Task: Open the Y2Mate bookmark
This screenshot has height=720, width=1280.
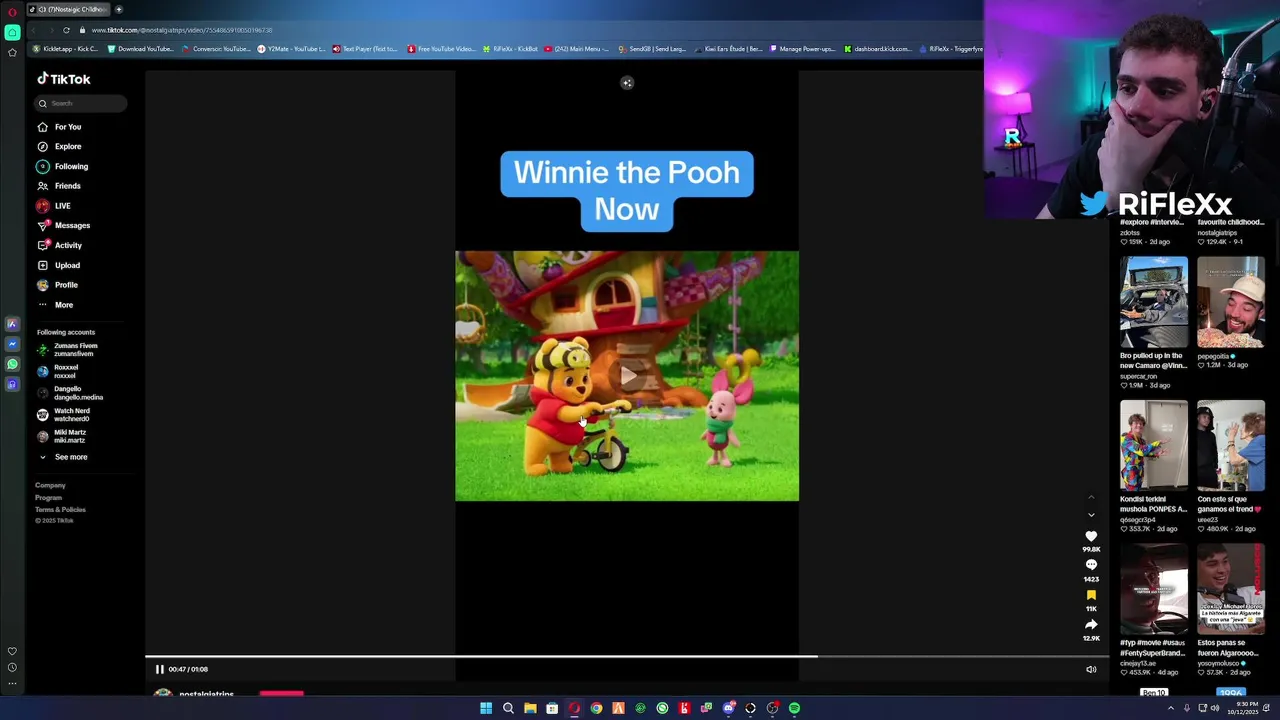Action: pyautogui.click(x=292, y=49)
